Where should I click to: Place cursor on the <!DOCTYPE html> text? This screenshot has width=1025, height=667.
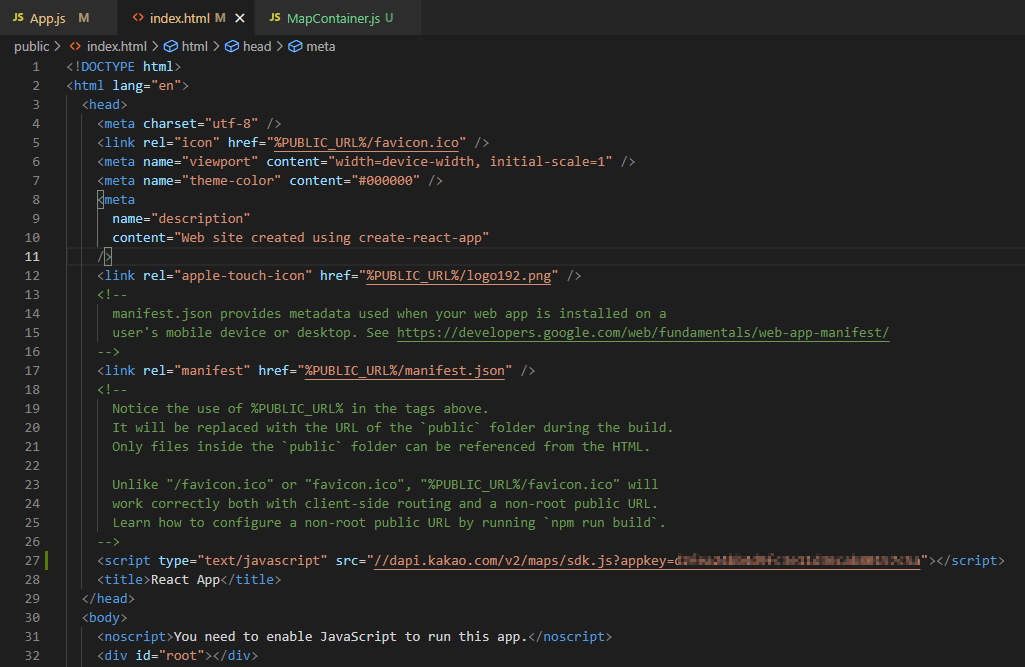[x=124, y=67]
